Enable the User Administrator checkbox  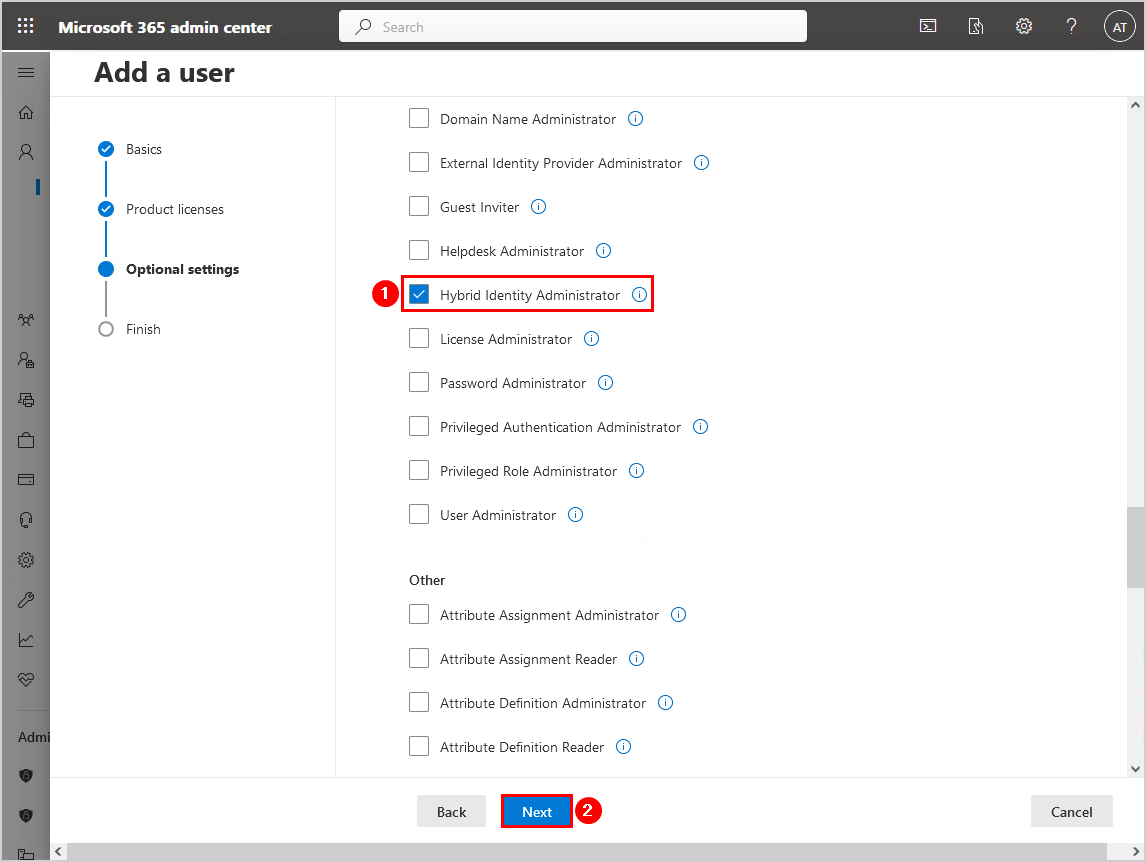(419, 515)
